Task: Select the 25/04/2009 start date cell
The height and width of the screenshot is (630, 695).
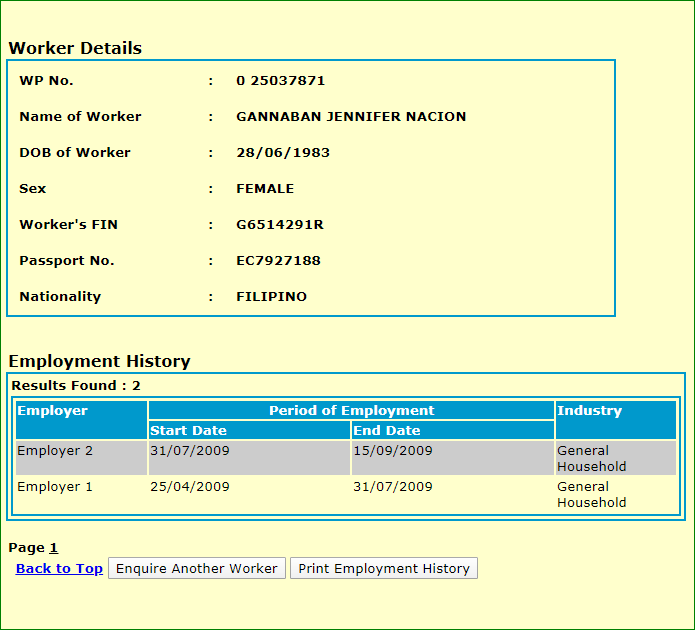Action: (190, 487)
